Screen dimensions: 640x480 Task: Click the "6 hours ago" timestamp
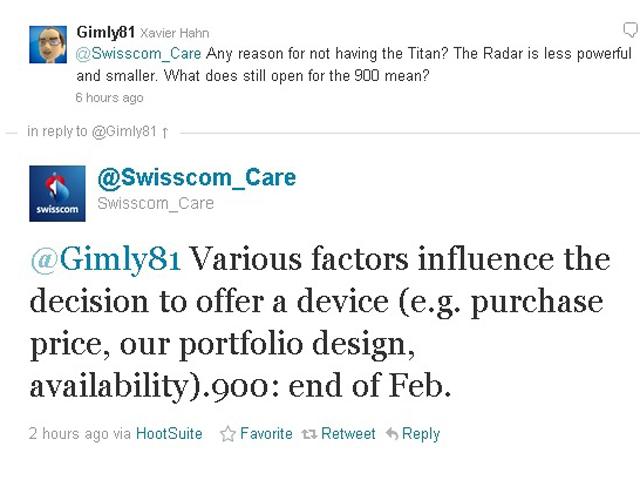(109, 98)
